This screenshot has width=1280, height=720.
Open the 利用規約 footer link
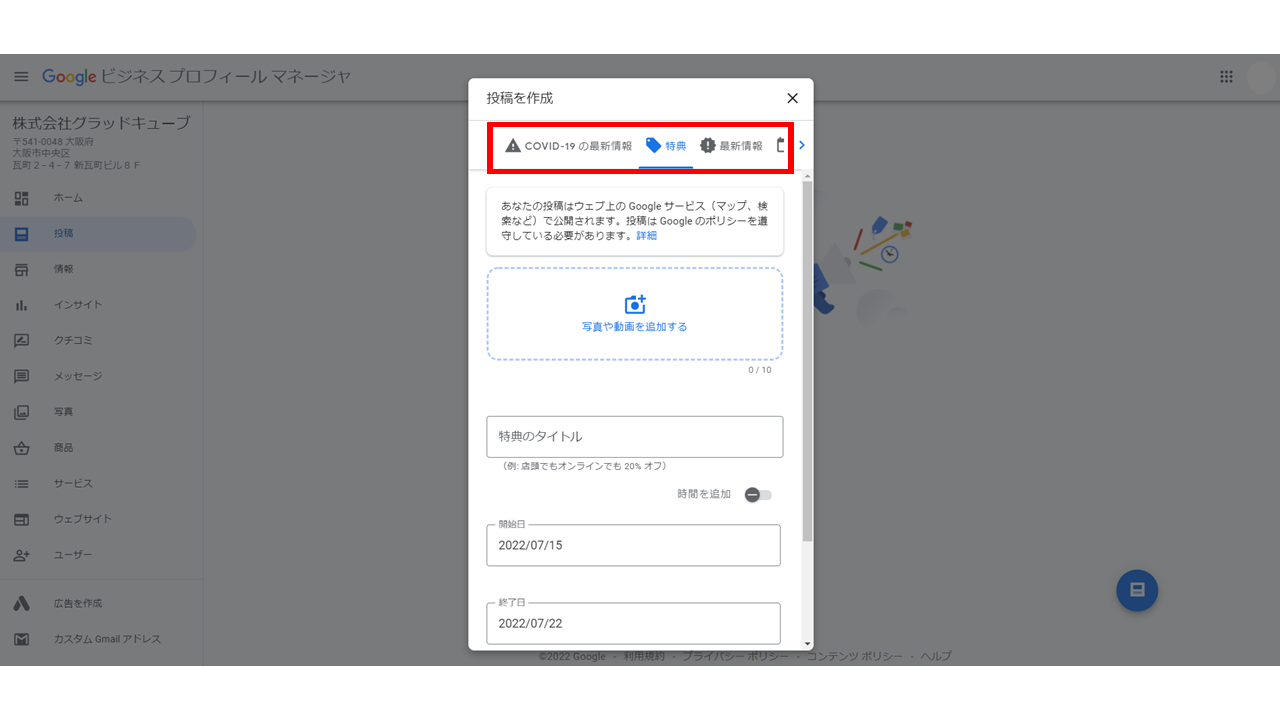coord(644,657)
